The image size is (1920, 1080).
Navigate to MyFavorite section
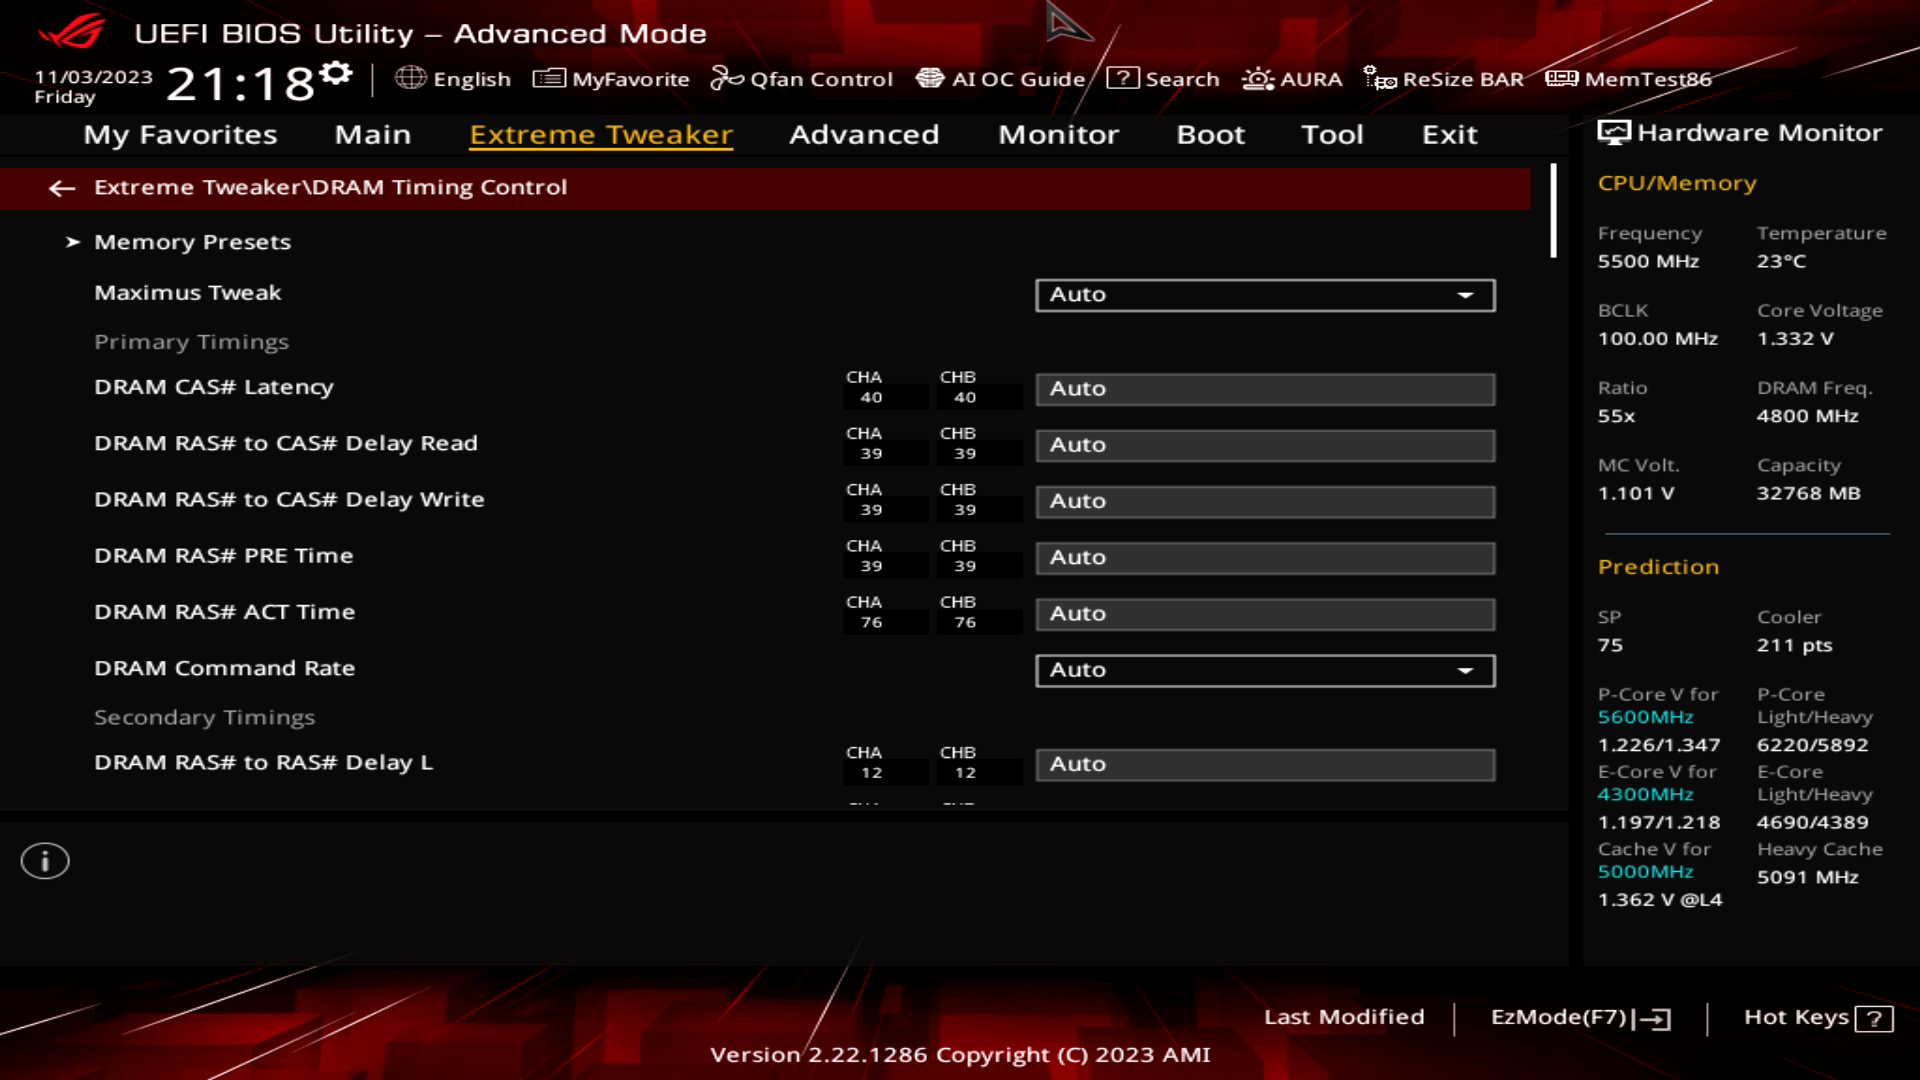coord(611,79)
